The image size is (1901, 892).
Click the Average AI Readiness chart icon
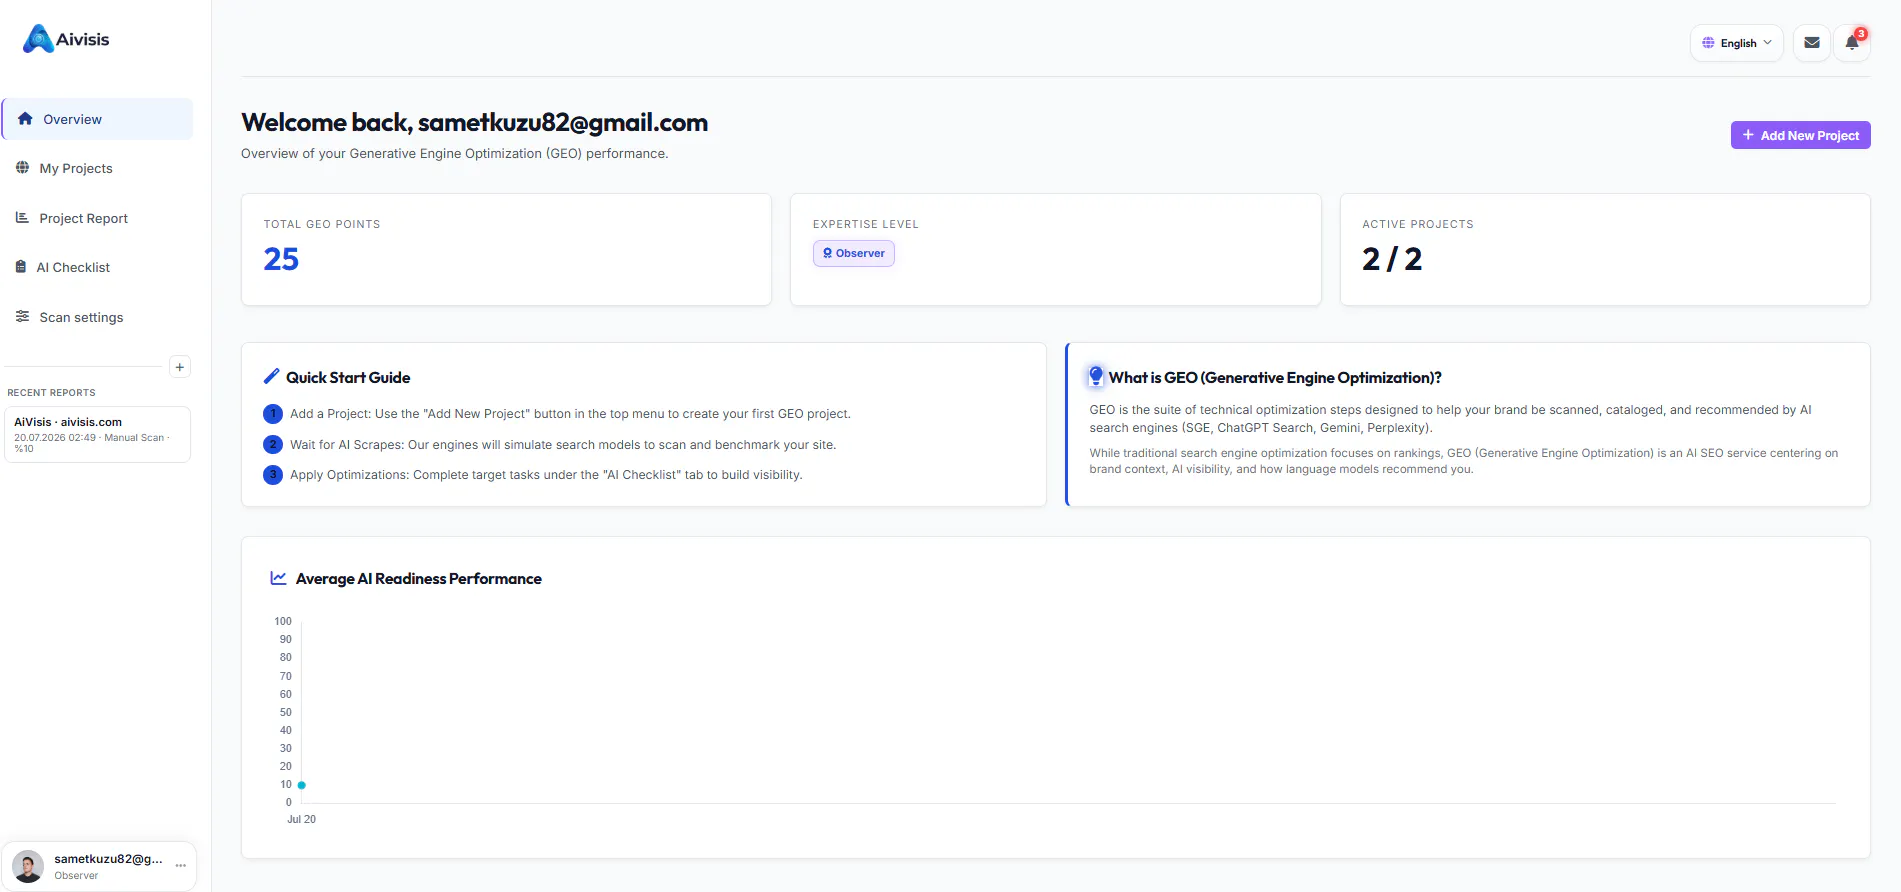click(x=279, y=578)
